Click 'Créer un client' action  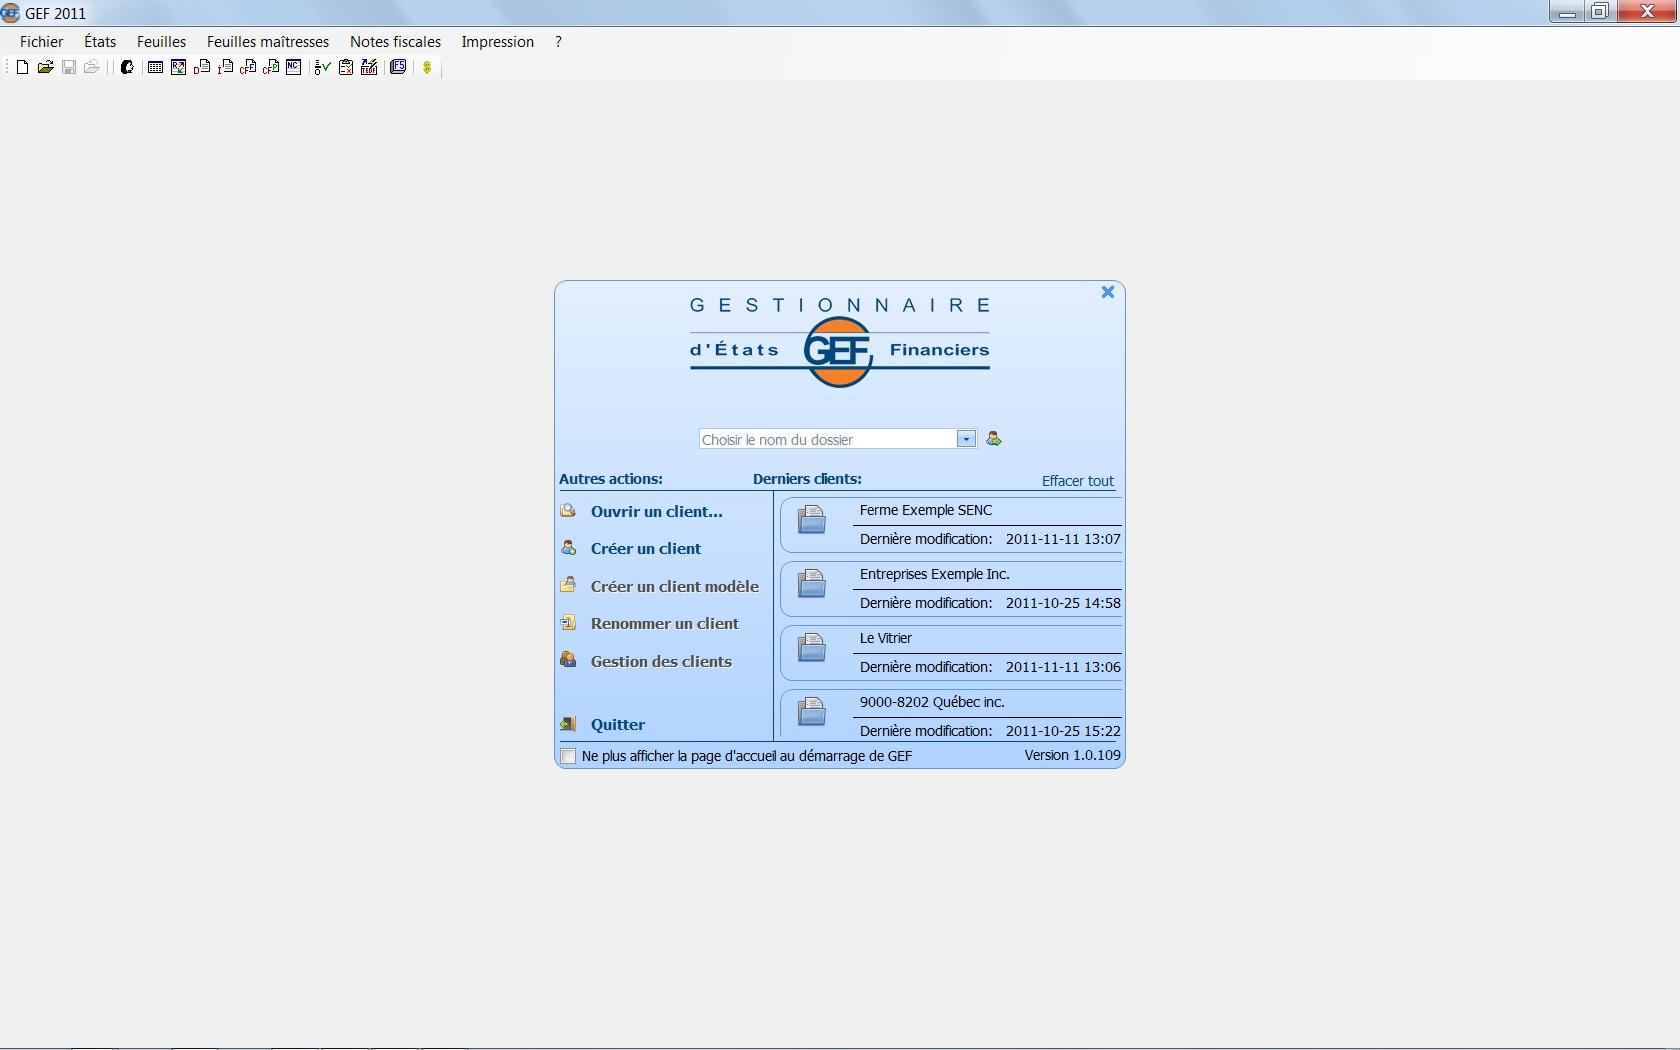(x=646, y=549)
